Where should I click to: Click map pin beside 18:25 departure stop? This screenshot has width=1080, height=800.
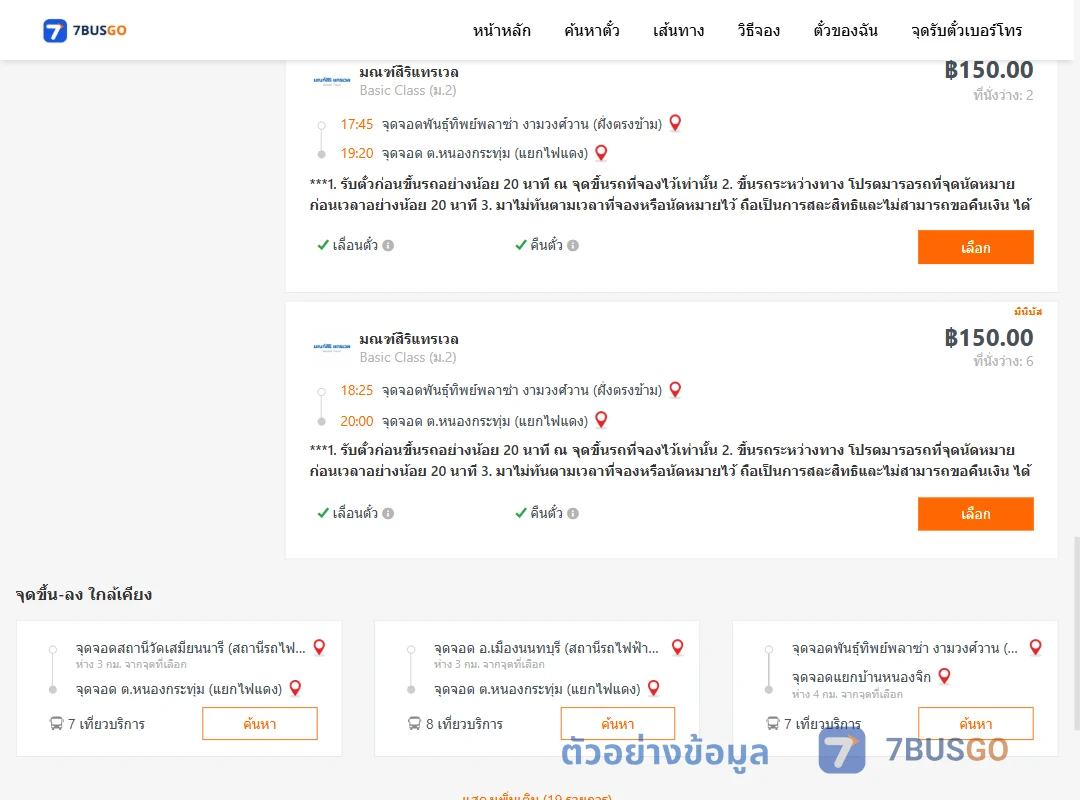[x=675, y=389]
